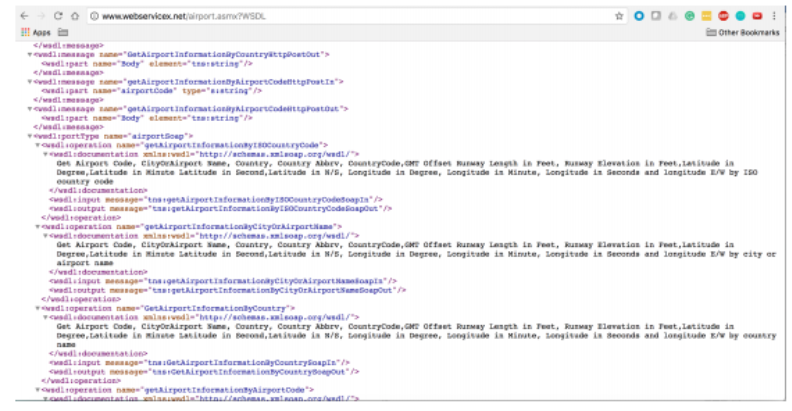
Task: Click output message GetAirportInformationByCountrySoapOut line
Action: [204, 372]
